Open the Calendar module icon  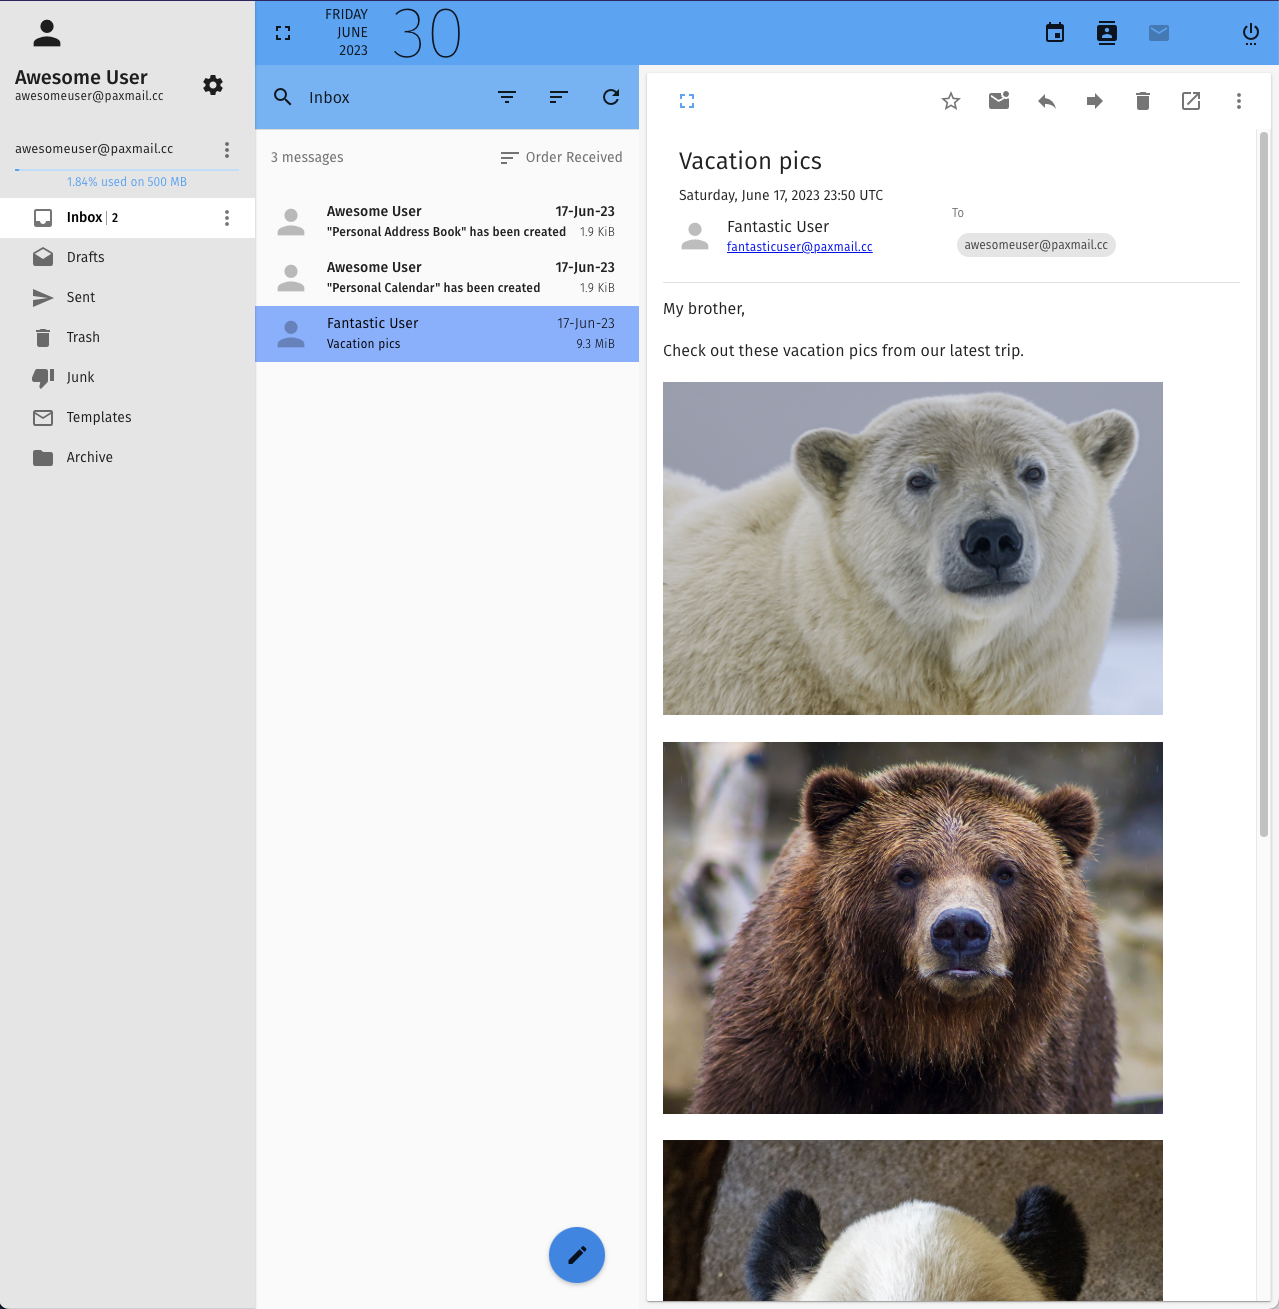click(x=1055, y=33)
